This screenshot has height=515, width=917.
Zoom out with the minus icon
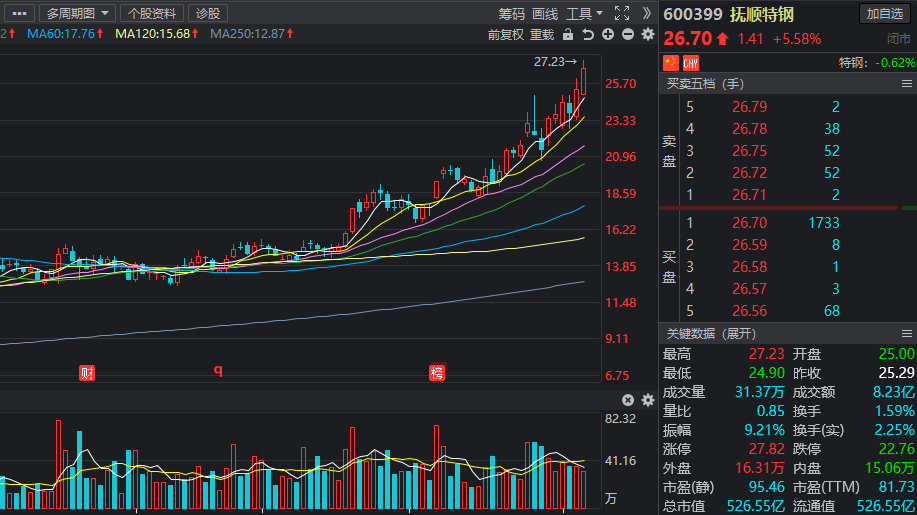628,34
